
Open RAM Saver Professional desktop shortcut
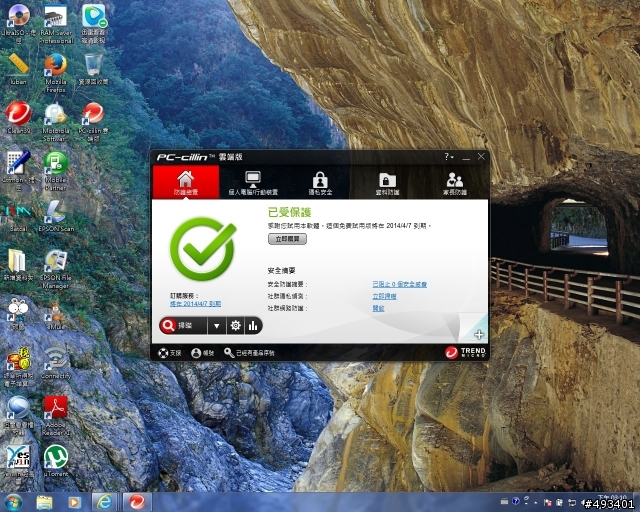click(56, 22)
